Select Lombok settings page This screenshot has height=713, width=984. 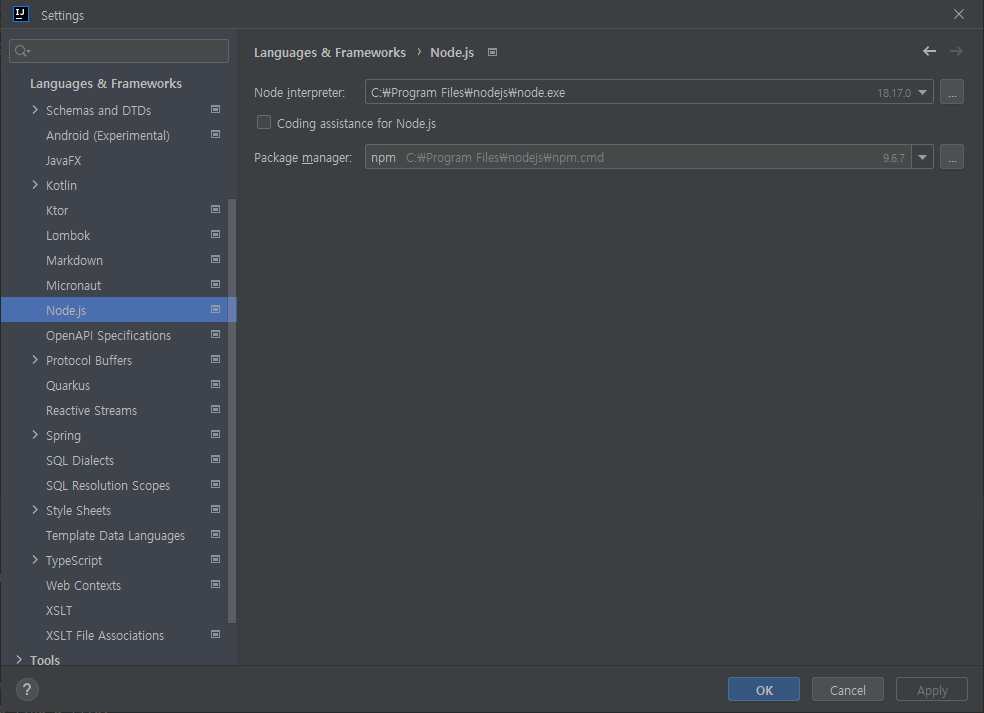pos(68,235)
